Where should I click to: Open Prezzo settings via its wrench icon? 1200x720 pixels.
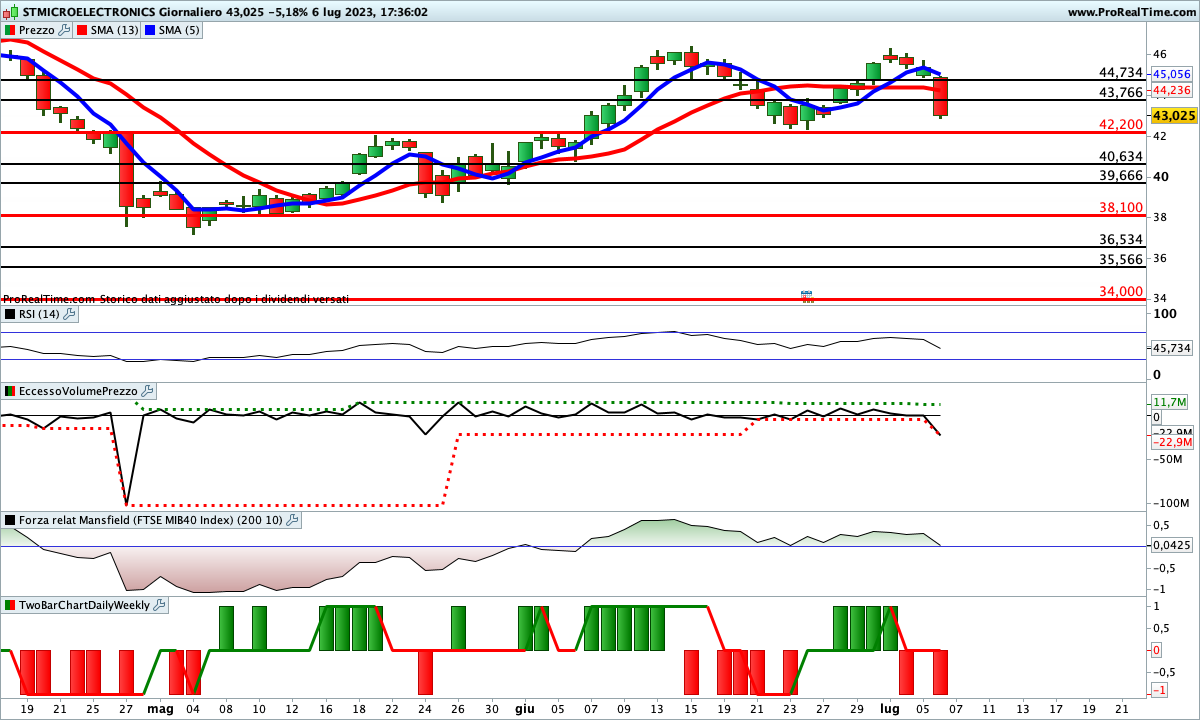(65, 30)
